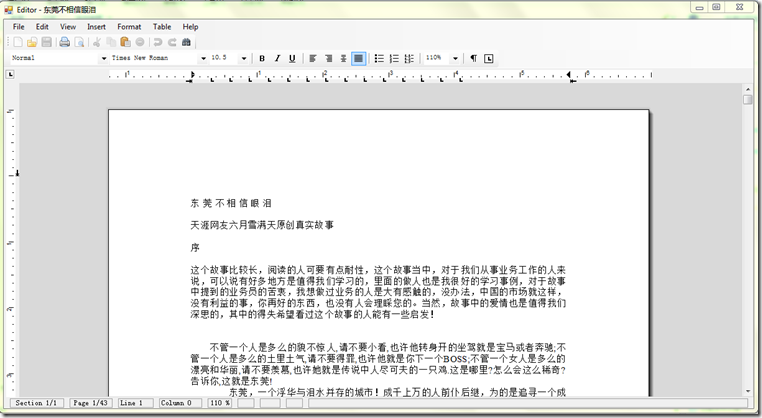Click the text frame icon after pilcrow

(488, 58)
